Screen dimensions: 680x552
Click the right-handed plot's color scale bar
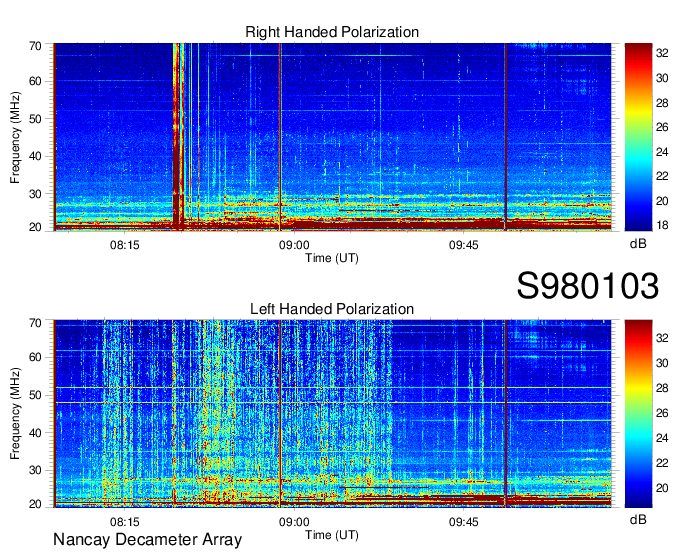pyautogui.click(x=638, y=137)
